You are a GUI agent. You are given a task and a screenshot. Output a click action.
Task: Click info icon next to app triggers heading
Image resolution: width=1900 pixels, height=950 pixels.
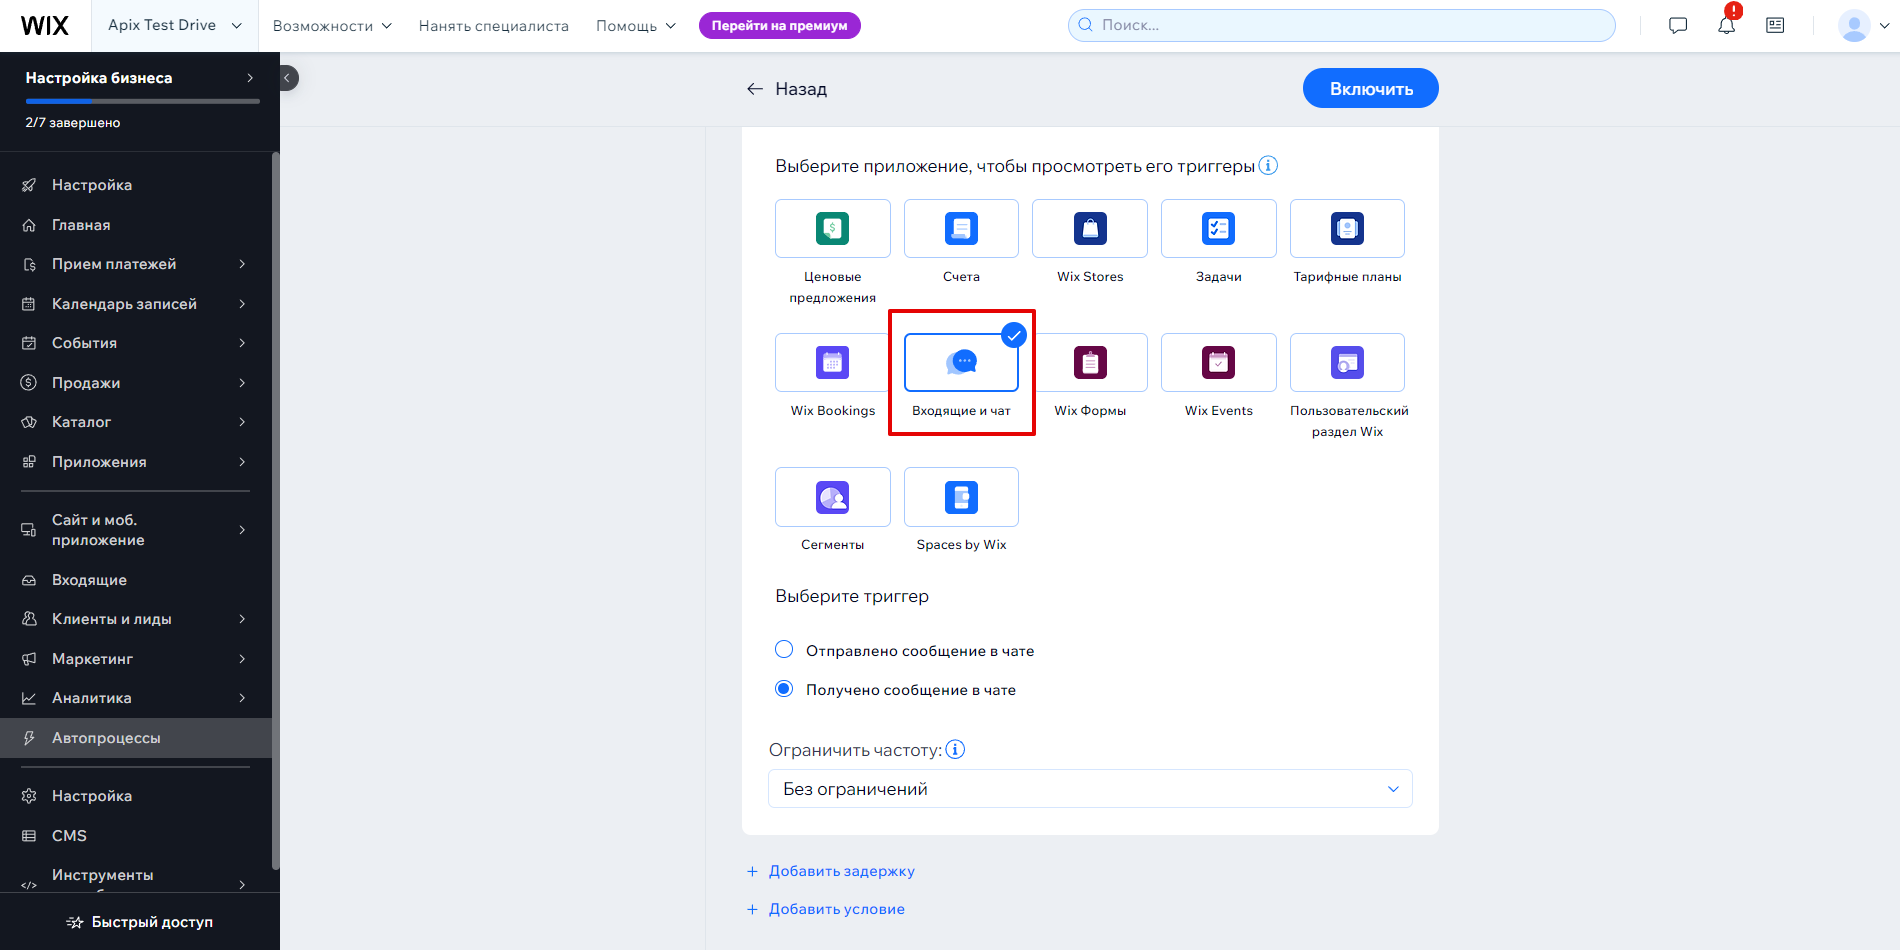click(x=1268, y=166)
